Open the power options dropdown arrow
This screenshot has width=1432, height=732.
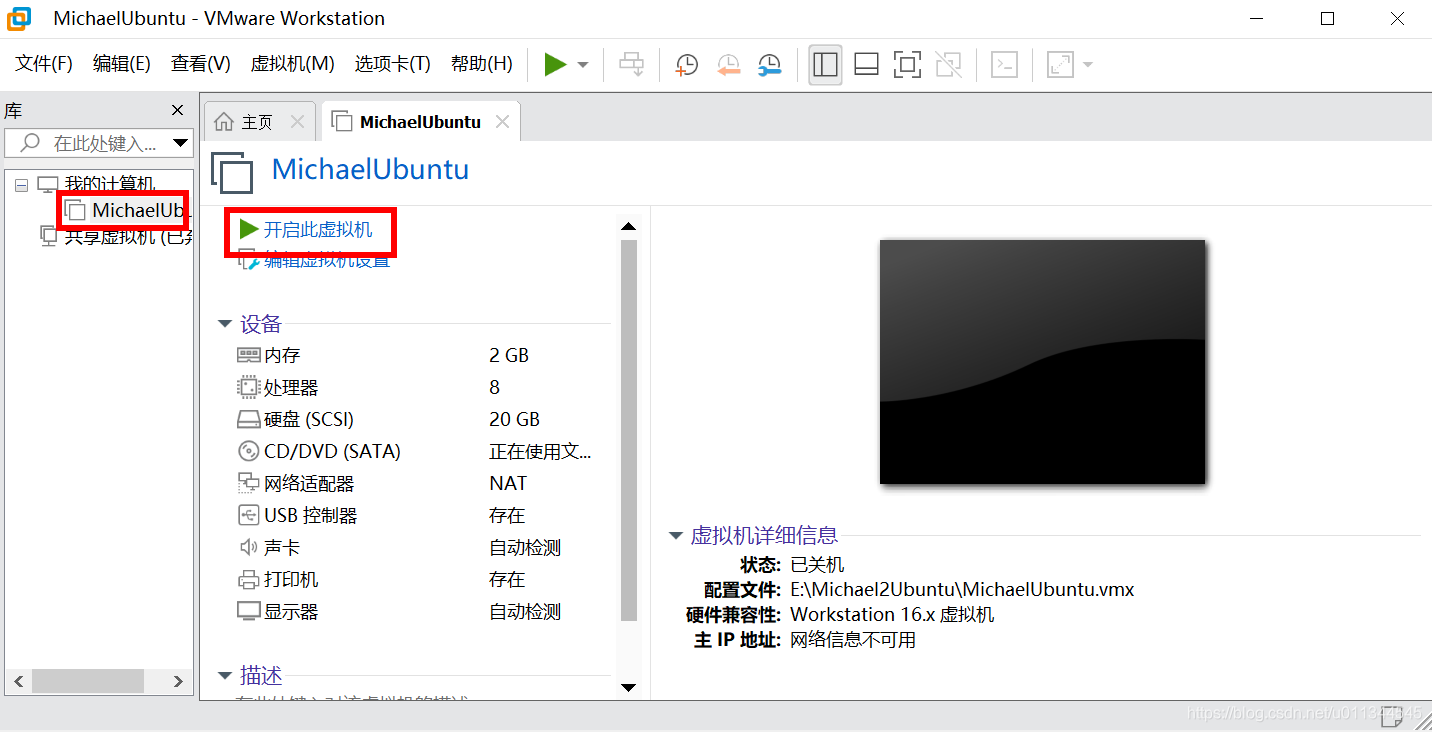(x=583, y=65)
